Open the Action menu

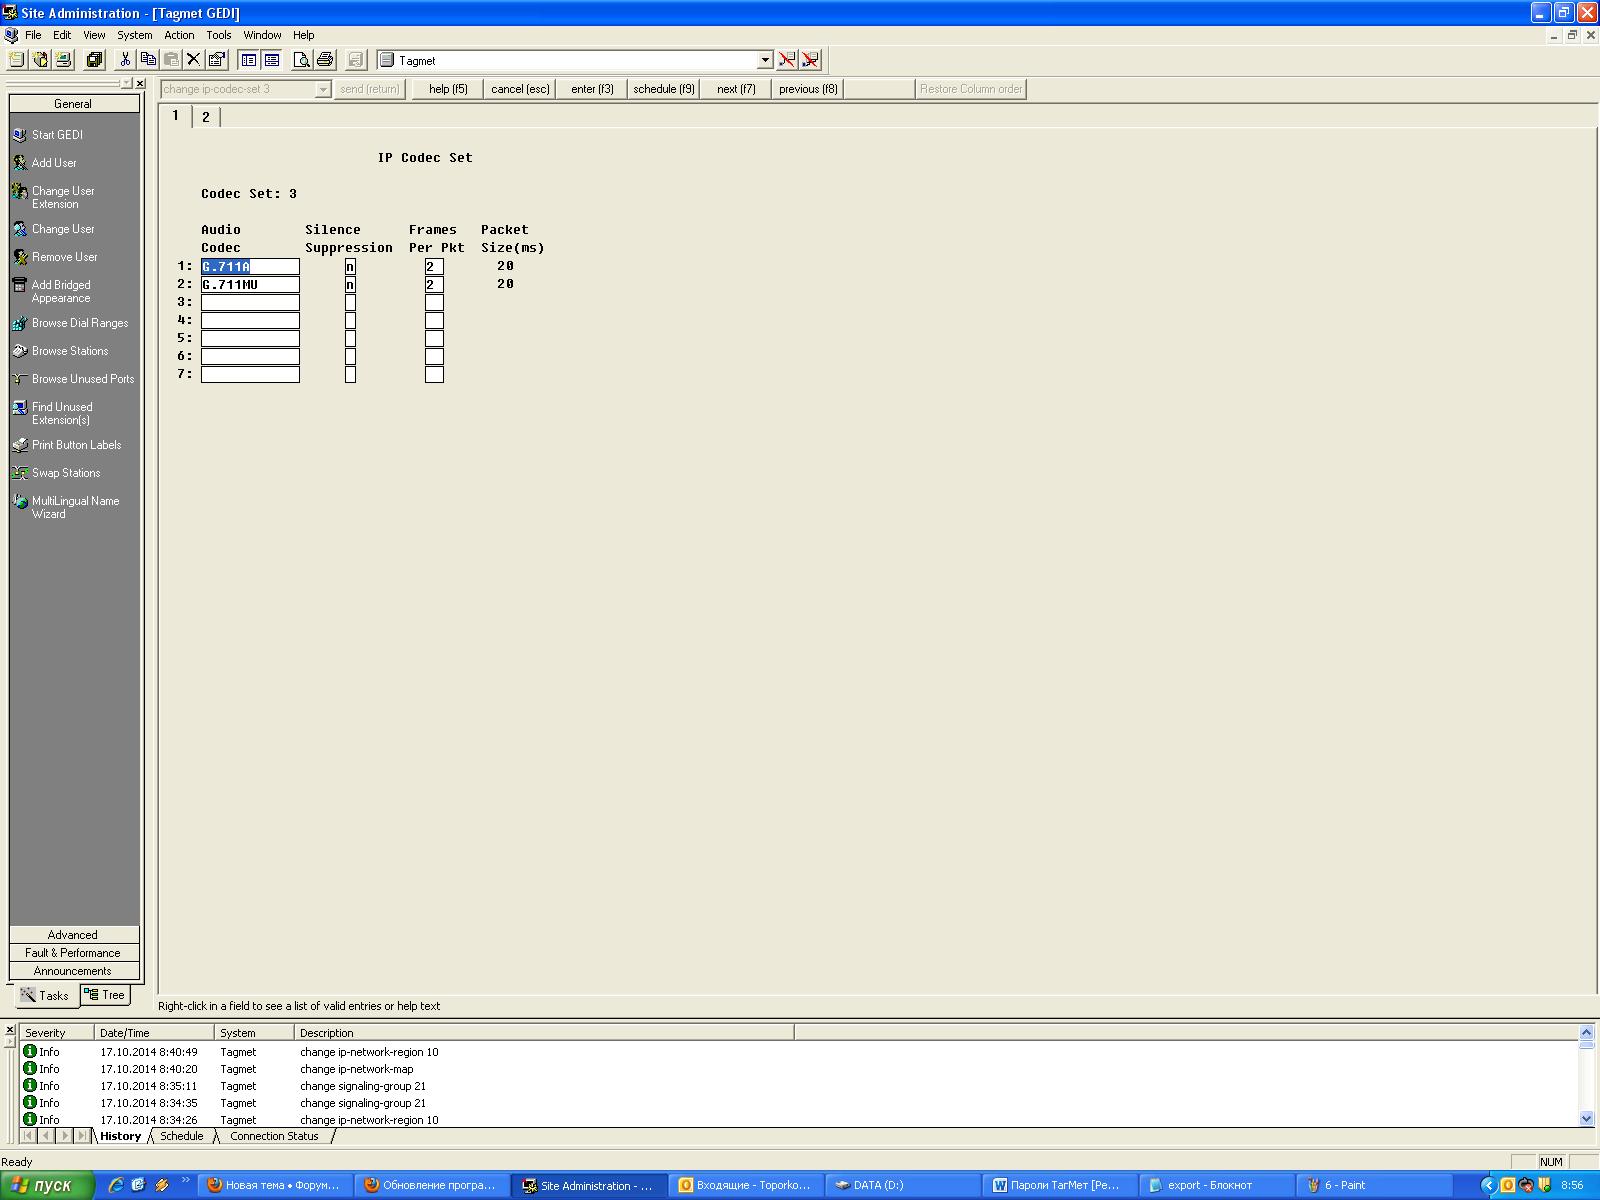(x=179, y=35)
